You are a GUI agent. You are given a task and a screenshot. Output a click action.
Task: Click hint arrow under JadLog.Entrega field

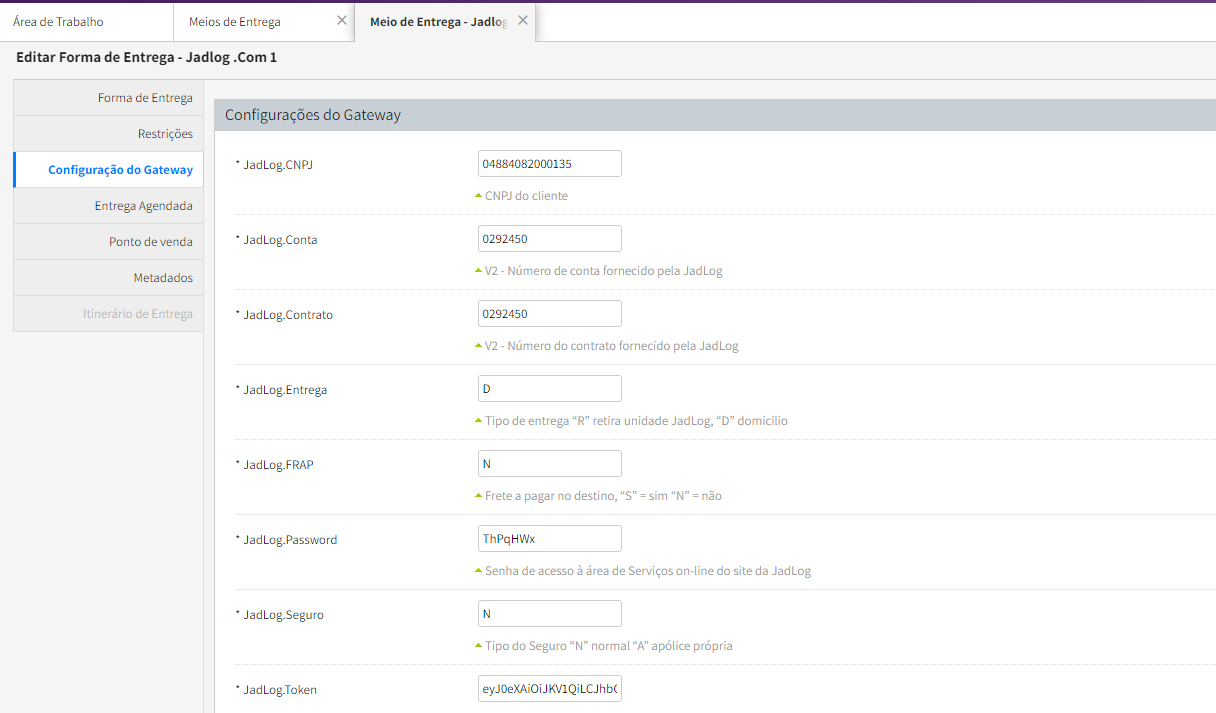point(478,421)
